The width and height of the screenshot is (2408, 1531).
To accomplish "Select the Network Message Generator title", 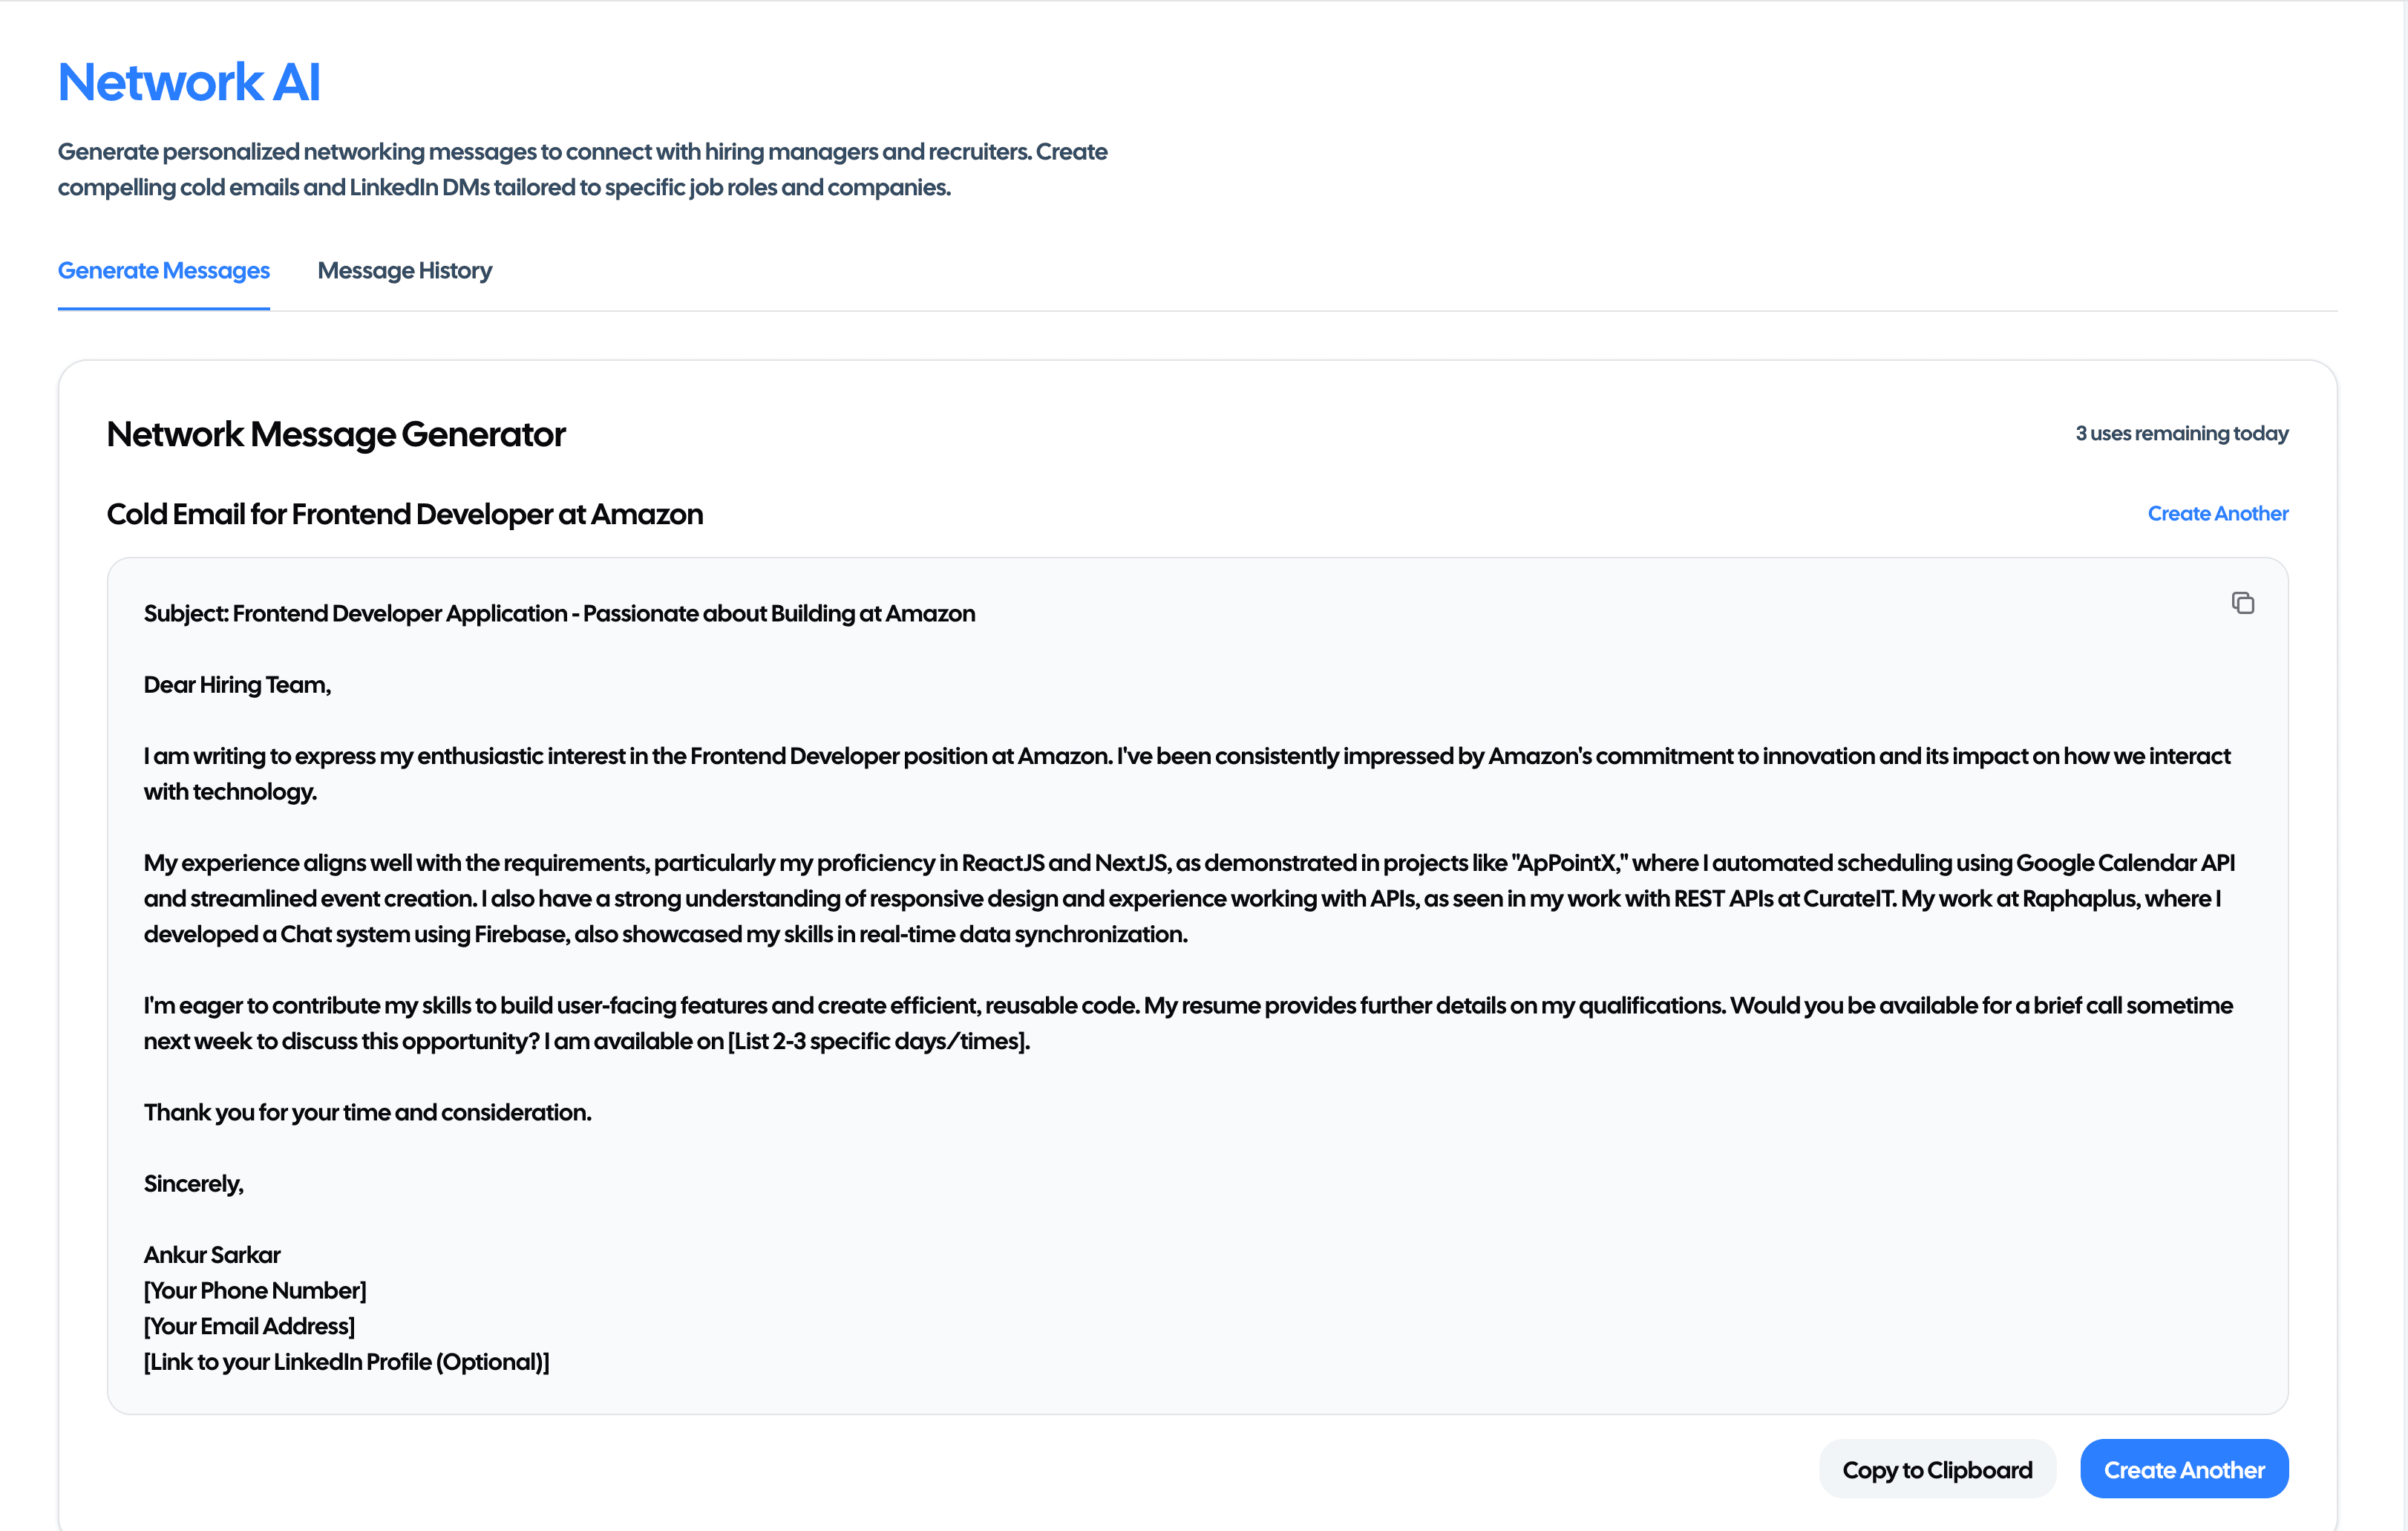I will tap(336, 434).
